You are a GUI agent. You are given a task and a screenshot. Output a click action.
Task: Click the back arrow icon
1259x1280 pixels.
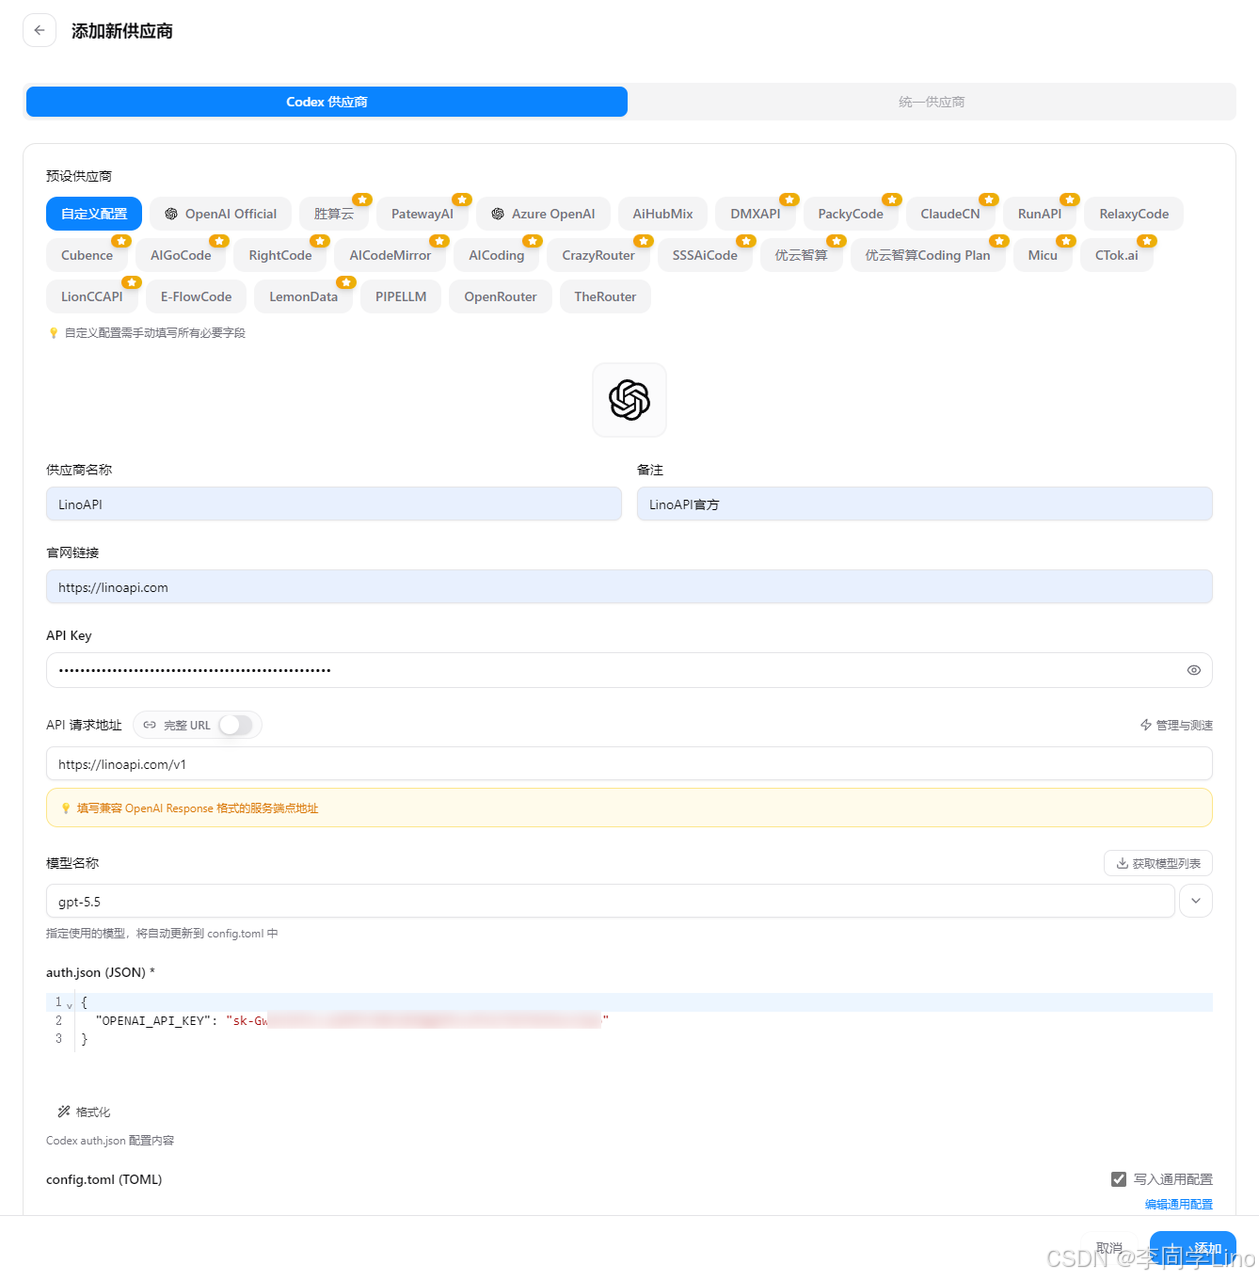pos(39,30)
